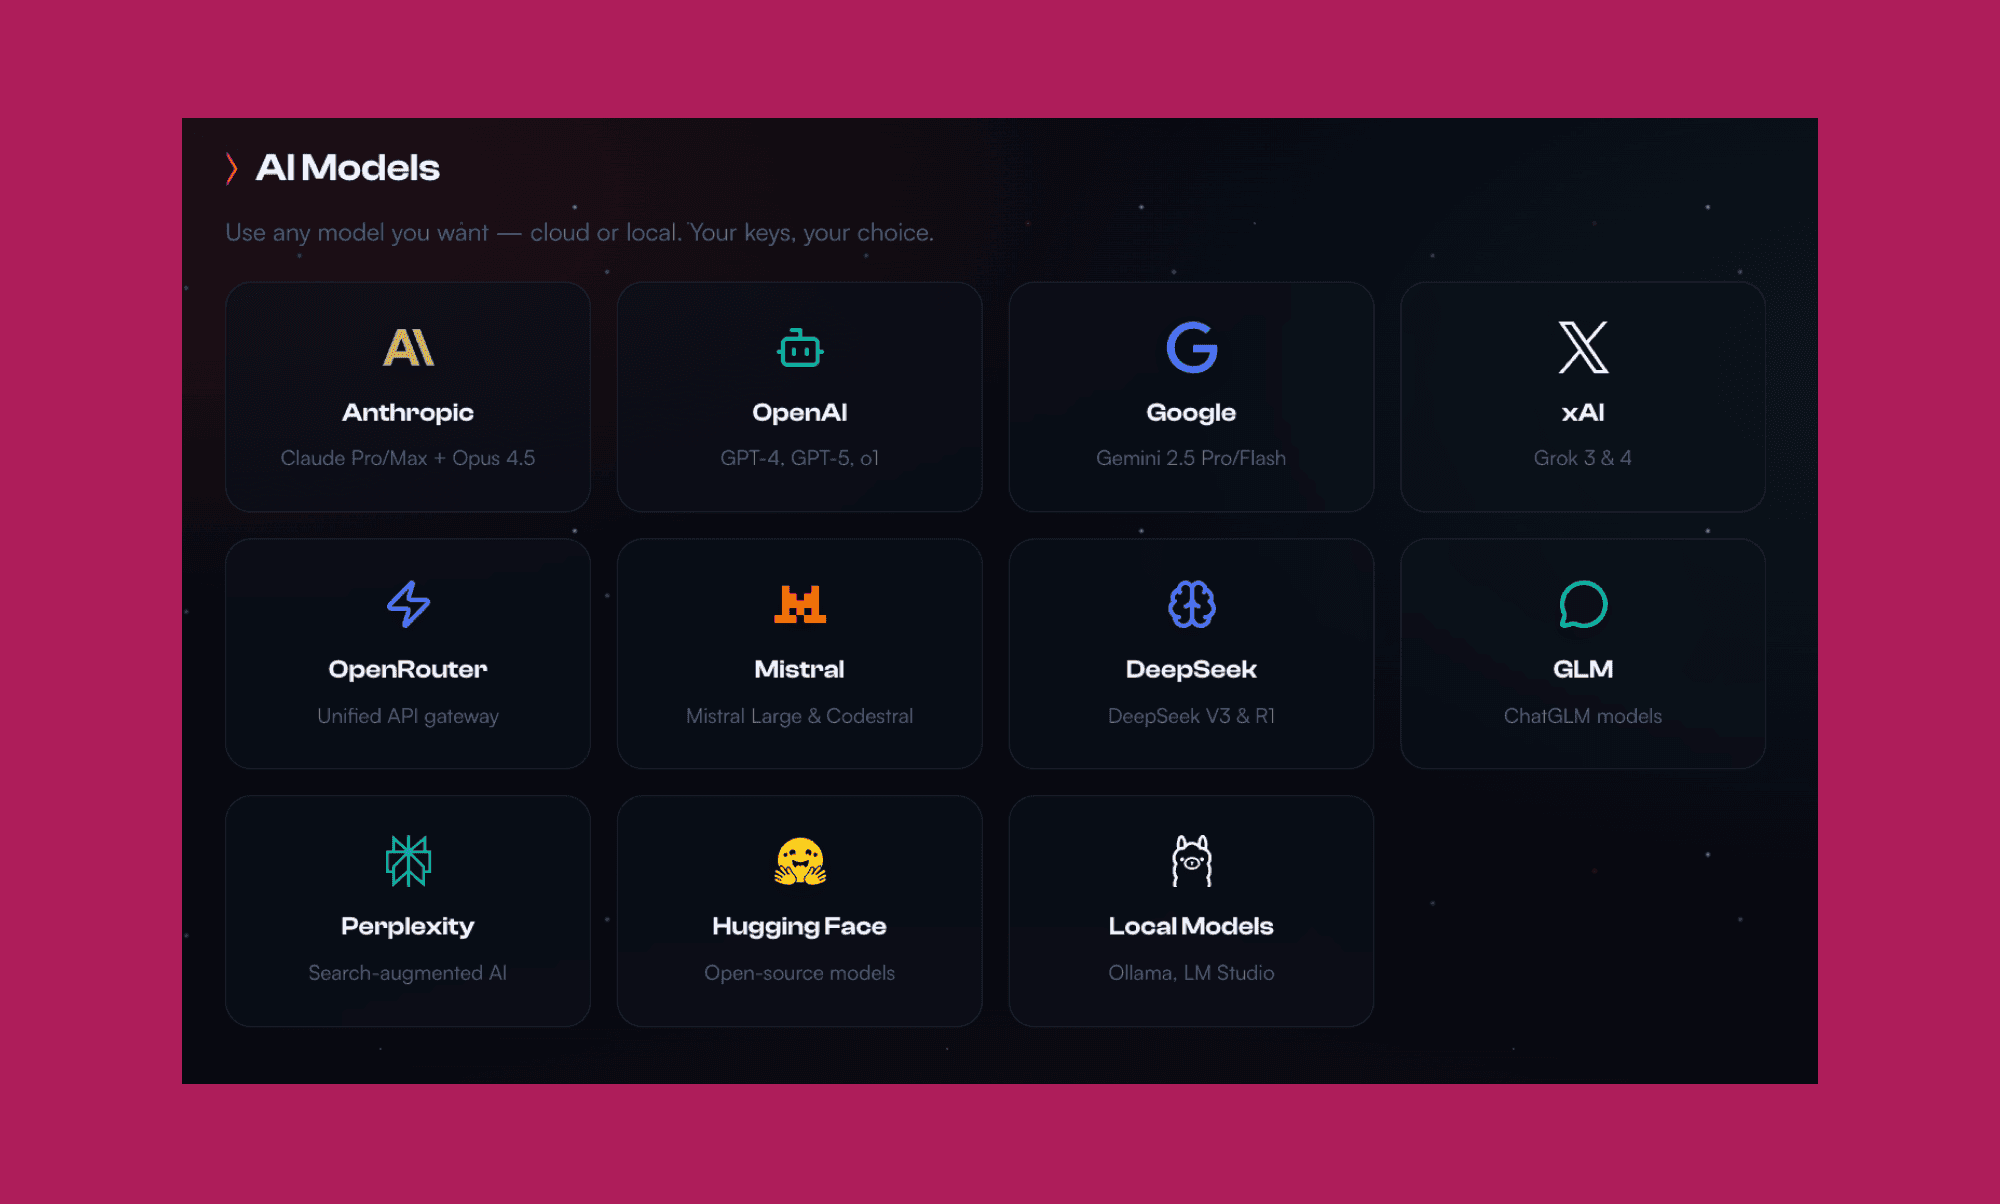Click the AI Models section heading
The height and width of the screenshot is (1204, 2000).
[x=348, y=168]
